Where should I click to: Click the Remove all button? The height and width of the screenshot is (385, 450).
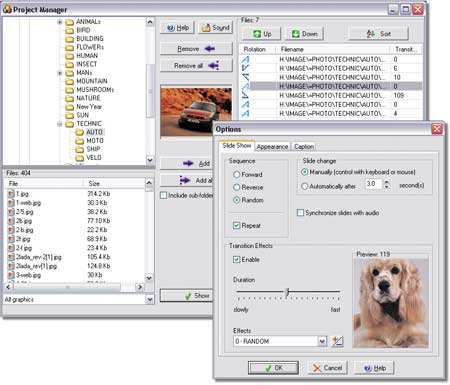pyautogui.click(x=196, y=66)
